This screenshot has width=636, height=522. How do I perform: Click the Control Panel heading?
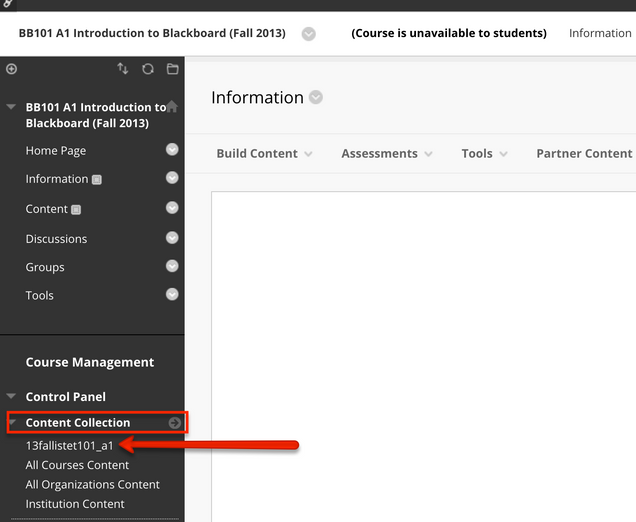[66, 397]
